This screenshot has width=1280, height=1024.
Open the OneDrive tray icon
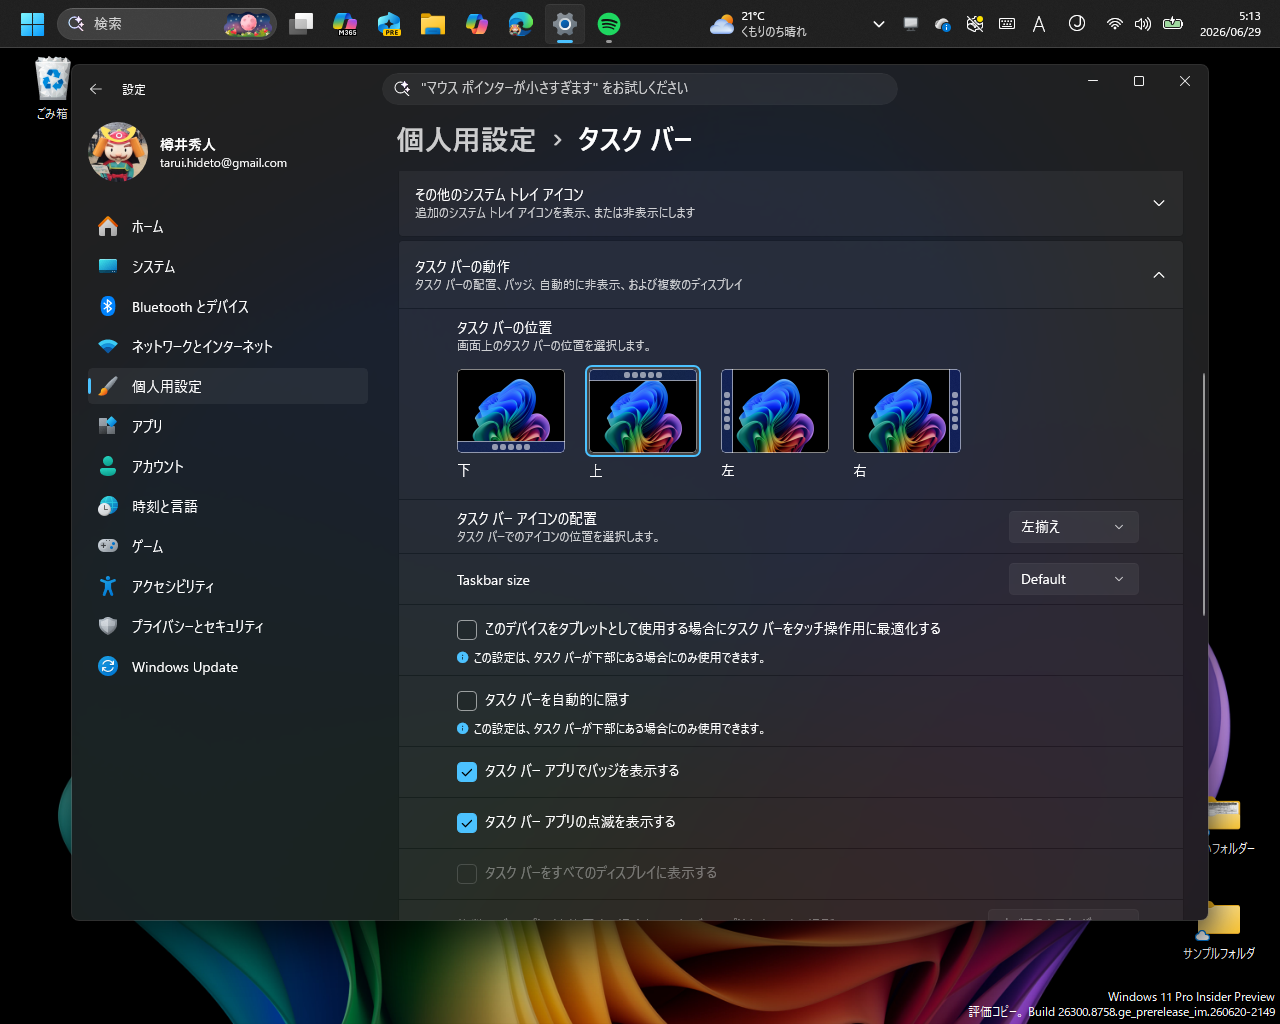click(943, 24)
